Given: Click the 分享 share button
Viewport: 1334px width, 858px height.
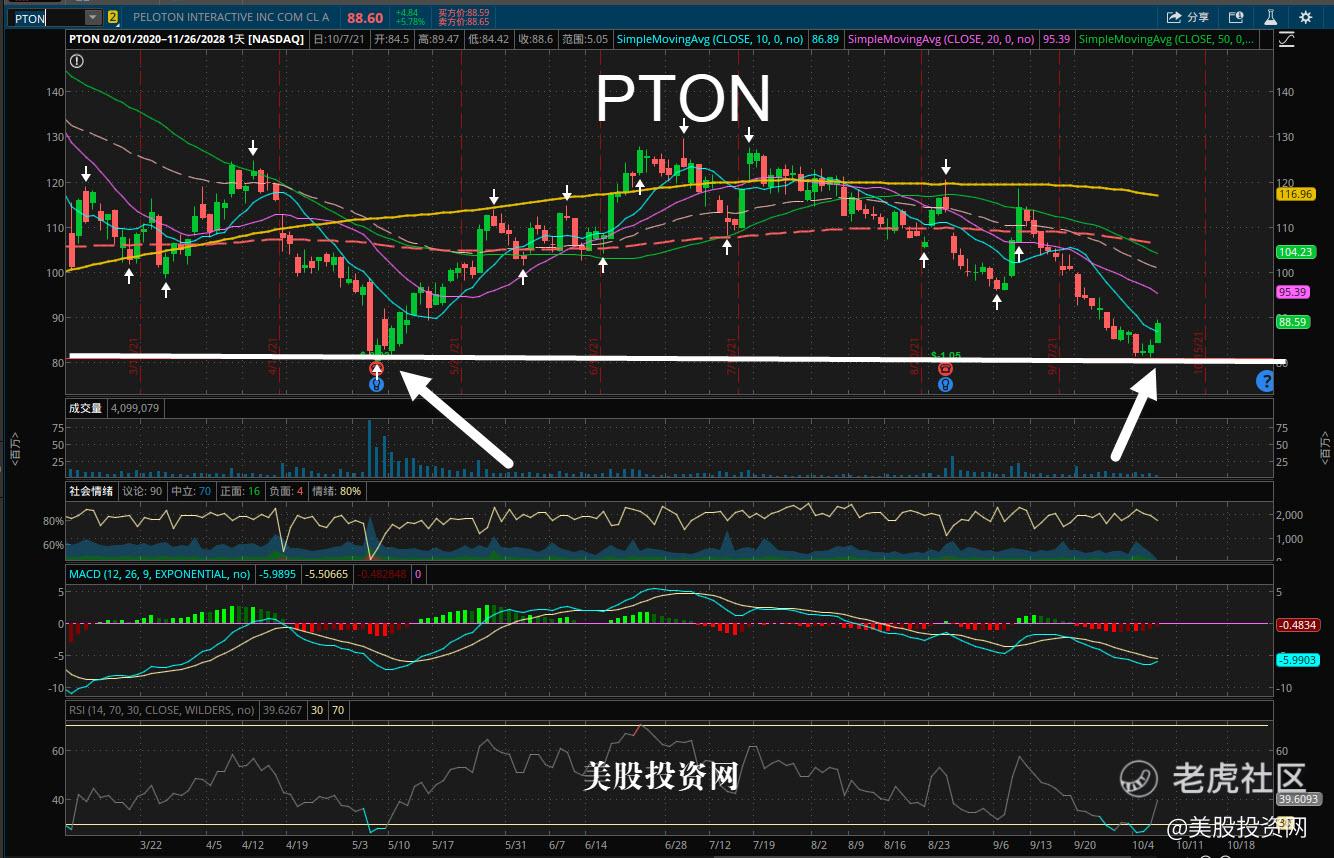Looking at the screenshot, I should (1189, 17).
